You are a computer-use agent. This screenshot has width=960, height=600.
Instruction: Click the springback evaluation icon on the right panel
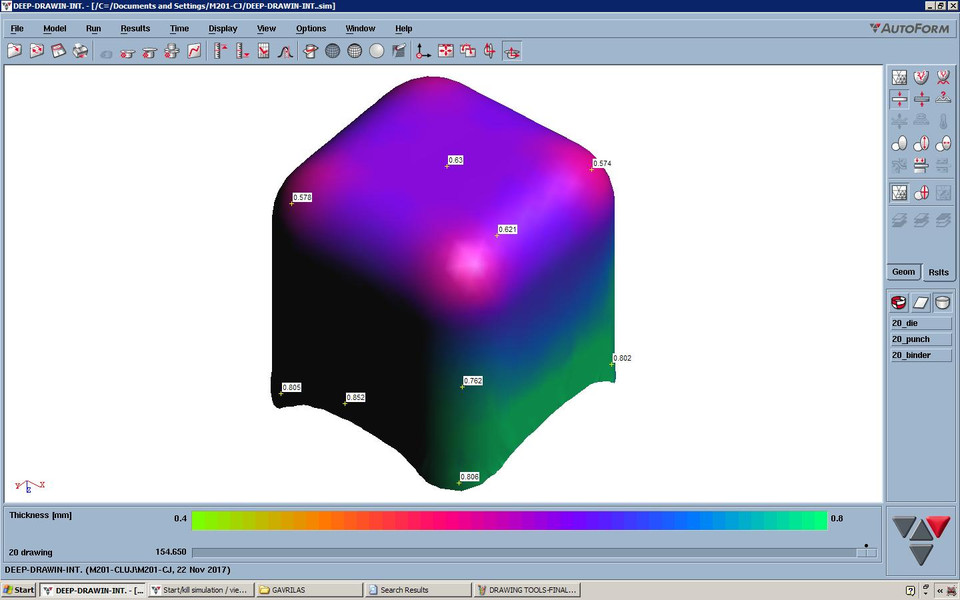[920, 143]
